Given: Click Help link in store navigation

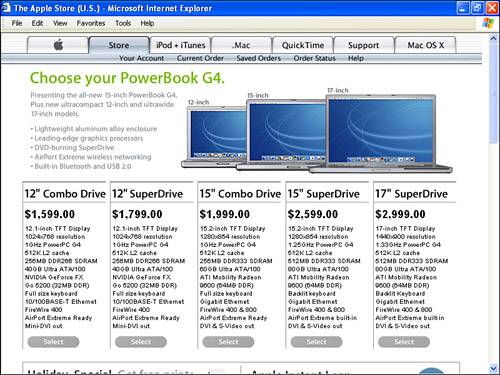Looking at the screenshot, I should (356, 58).
